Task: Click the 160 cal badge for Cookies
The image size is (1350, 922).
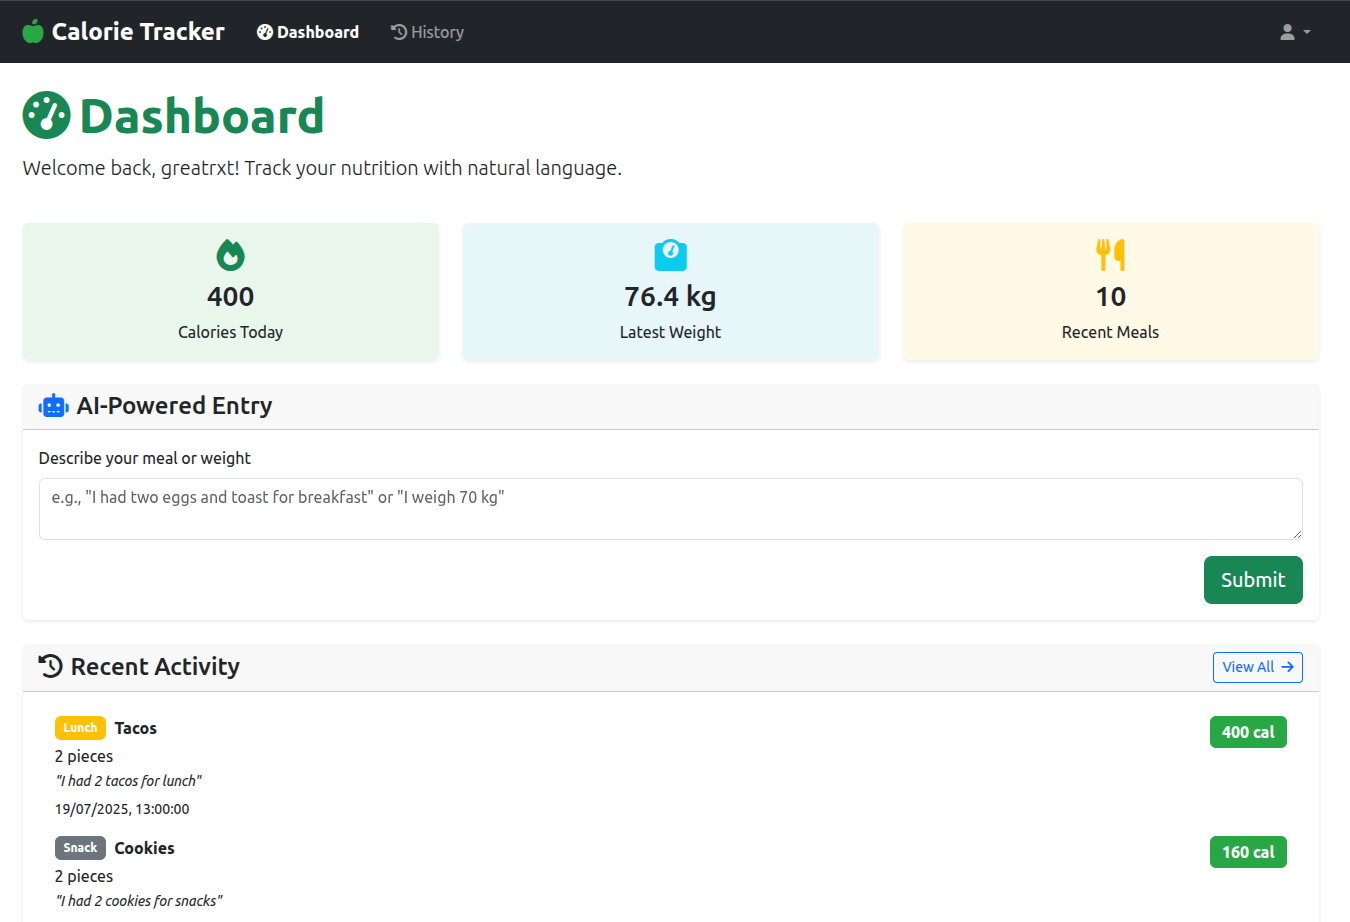Action: [1248, 851]
